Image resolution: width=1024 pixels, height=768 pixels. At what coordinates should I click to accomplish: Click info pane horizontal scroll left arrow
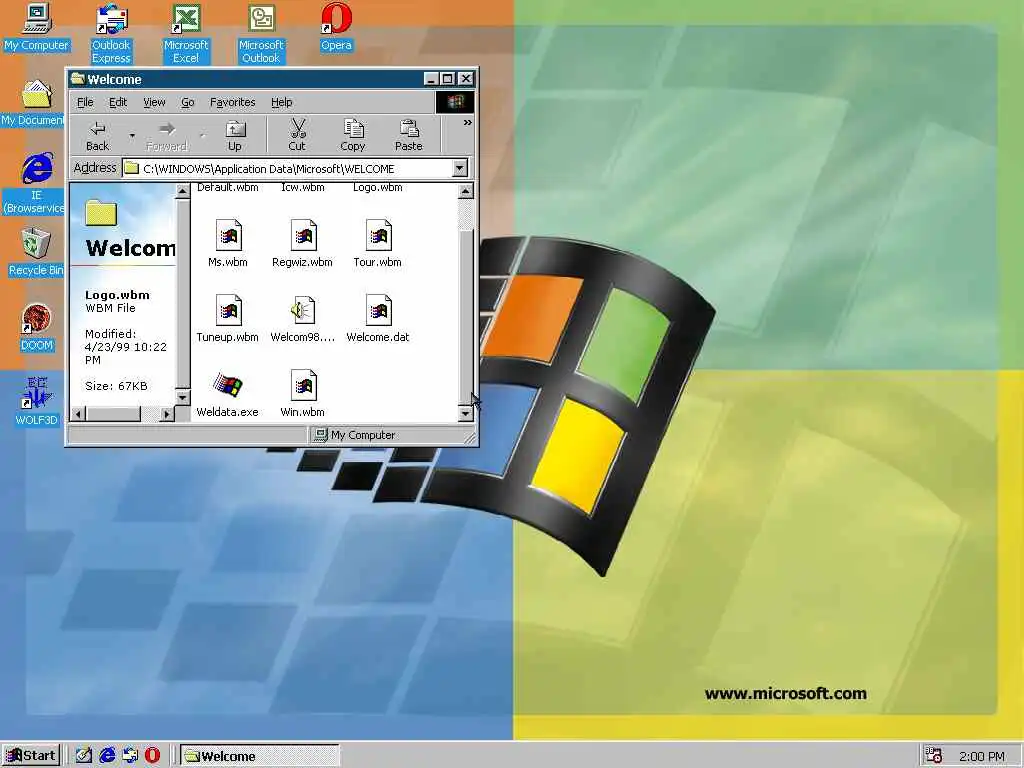(x=78, y=414)
